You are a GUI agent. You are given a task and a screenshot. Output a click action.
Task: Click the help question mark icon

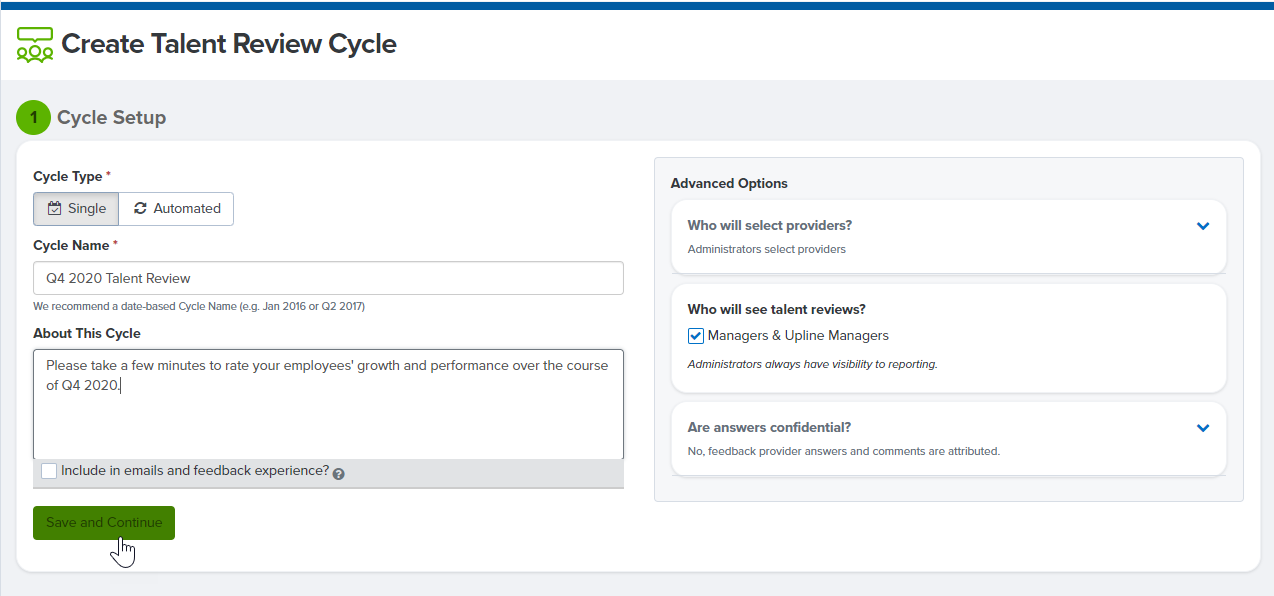pos(338,473)
